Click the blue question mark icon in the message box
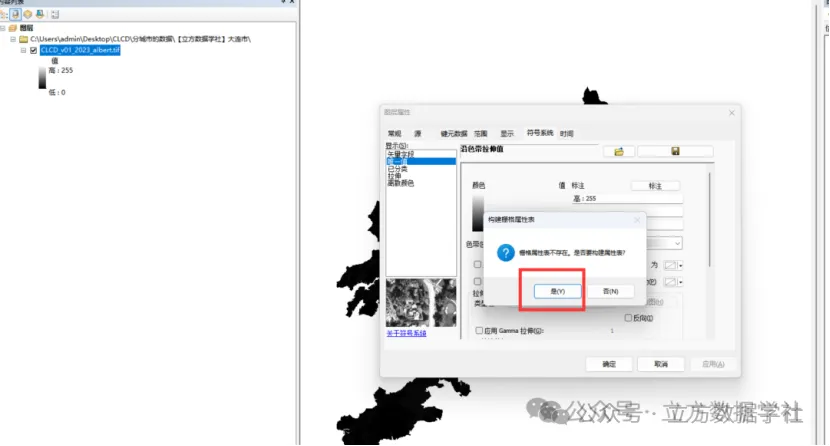Screen dimensions: 830x446 point(506,253)
